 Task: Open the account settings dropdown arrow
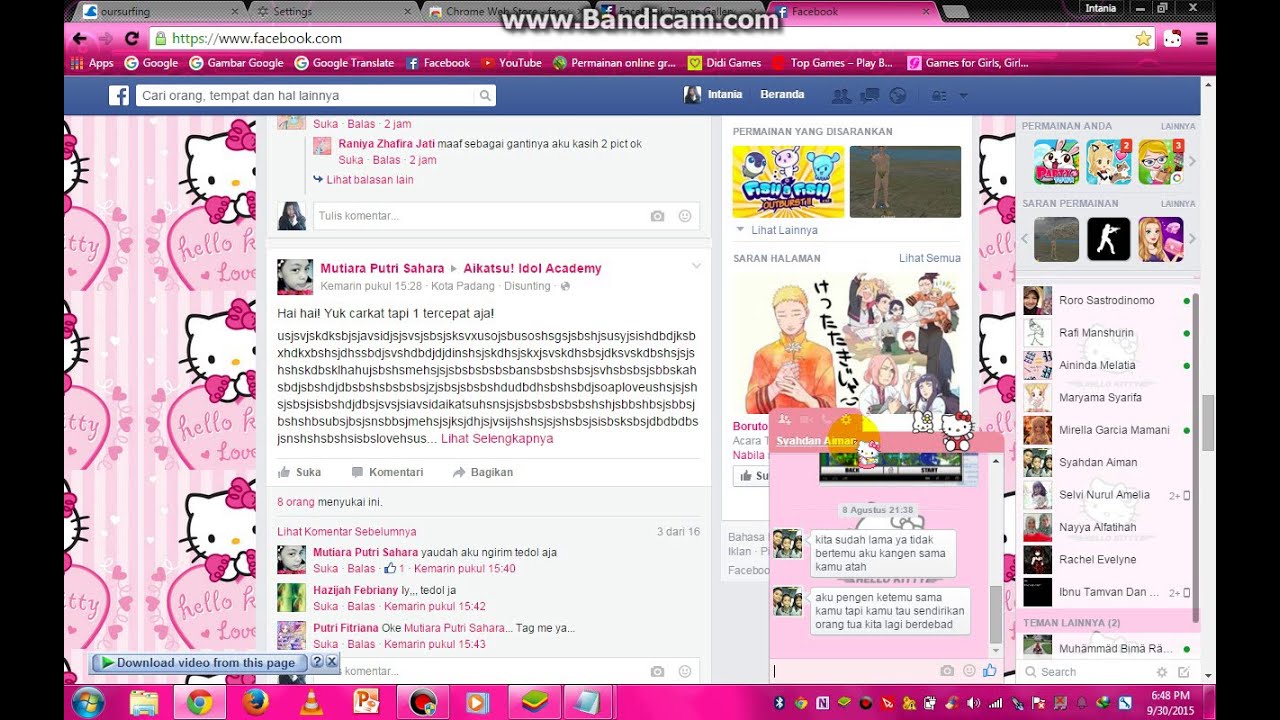tap(963, 94)
